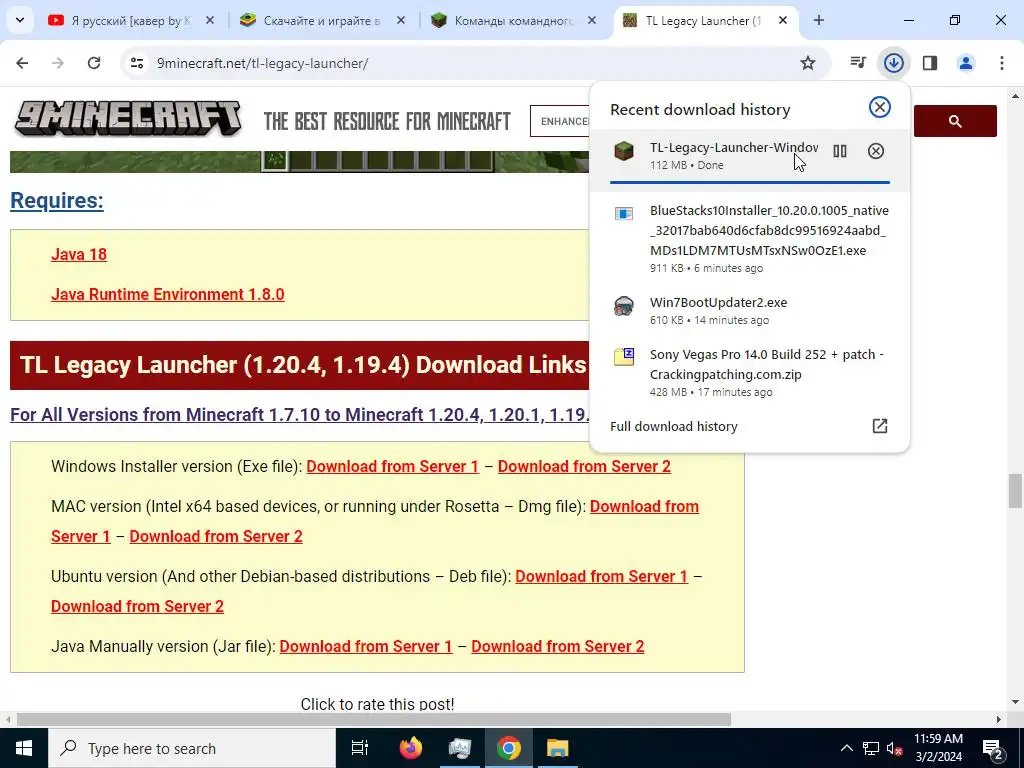The height and width of the screenshot is (768, 1024).
Task: Open Task View from the taskbar
Action: point(360,748)
